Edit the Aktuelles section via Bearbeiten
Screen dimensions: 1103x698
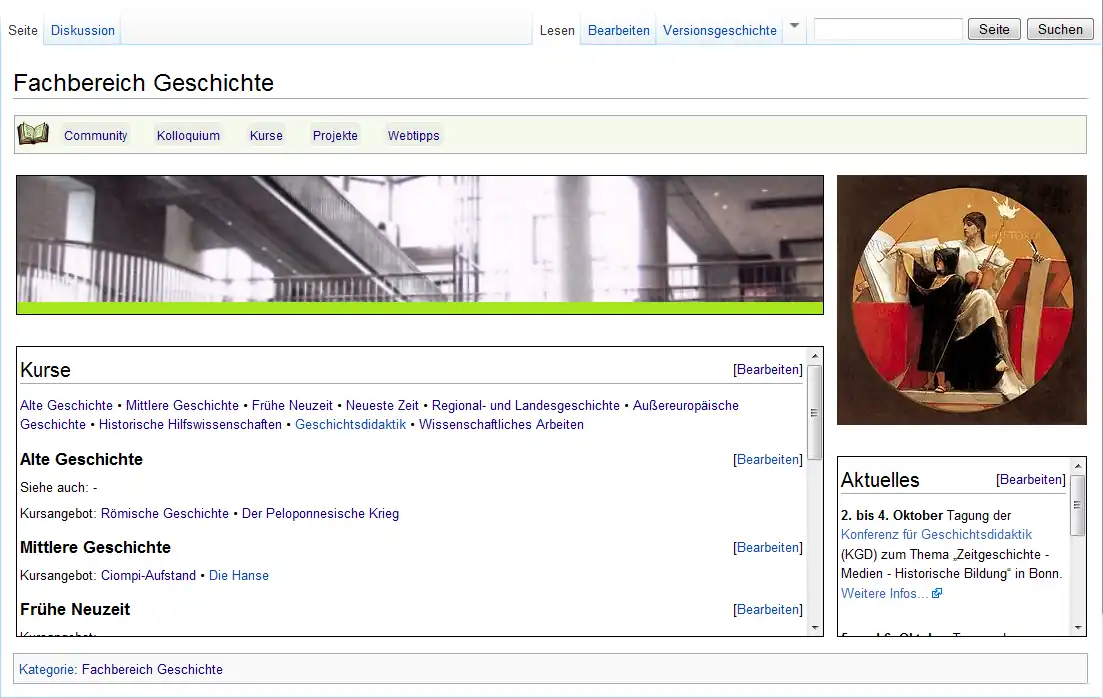tap(1030, 479)
